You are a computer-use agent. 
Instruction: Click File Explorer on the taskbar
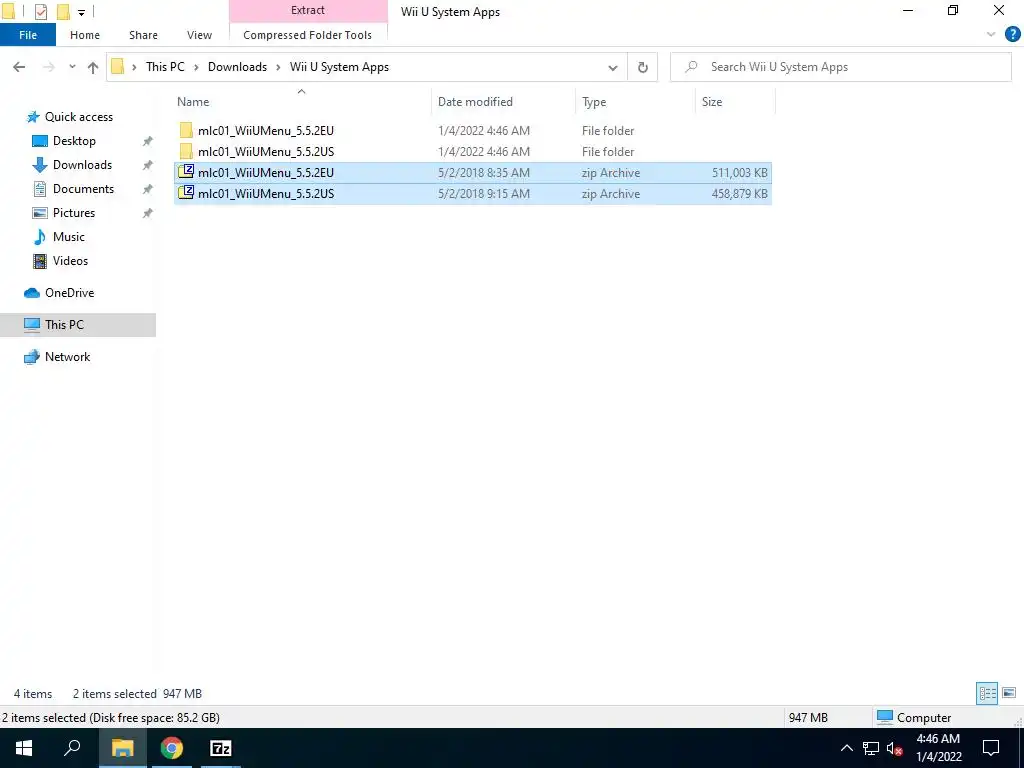pyautogui.click(x=122, y=748)
